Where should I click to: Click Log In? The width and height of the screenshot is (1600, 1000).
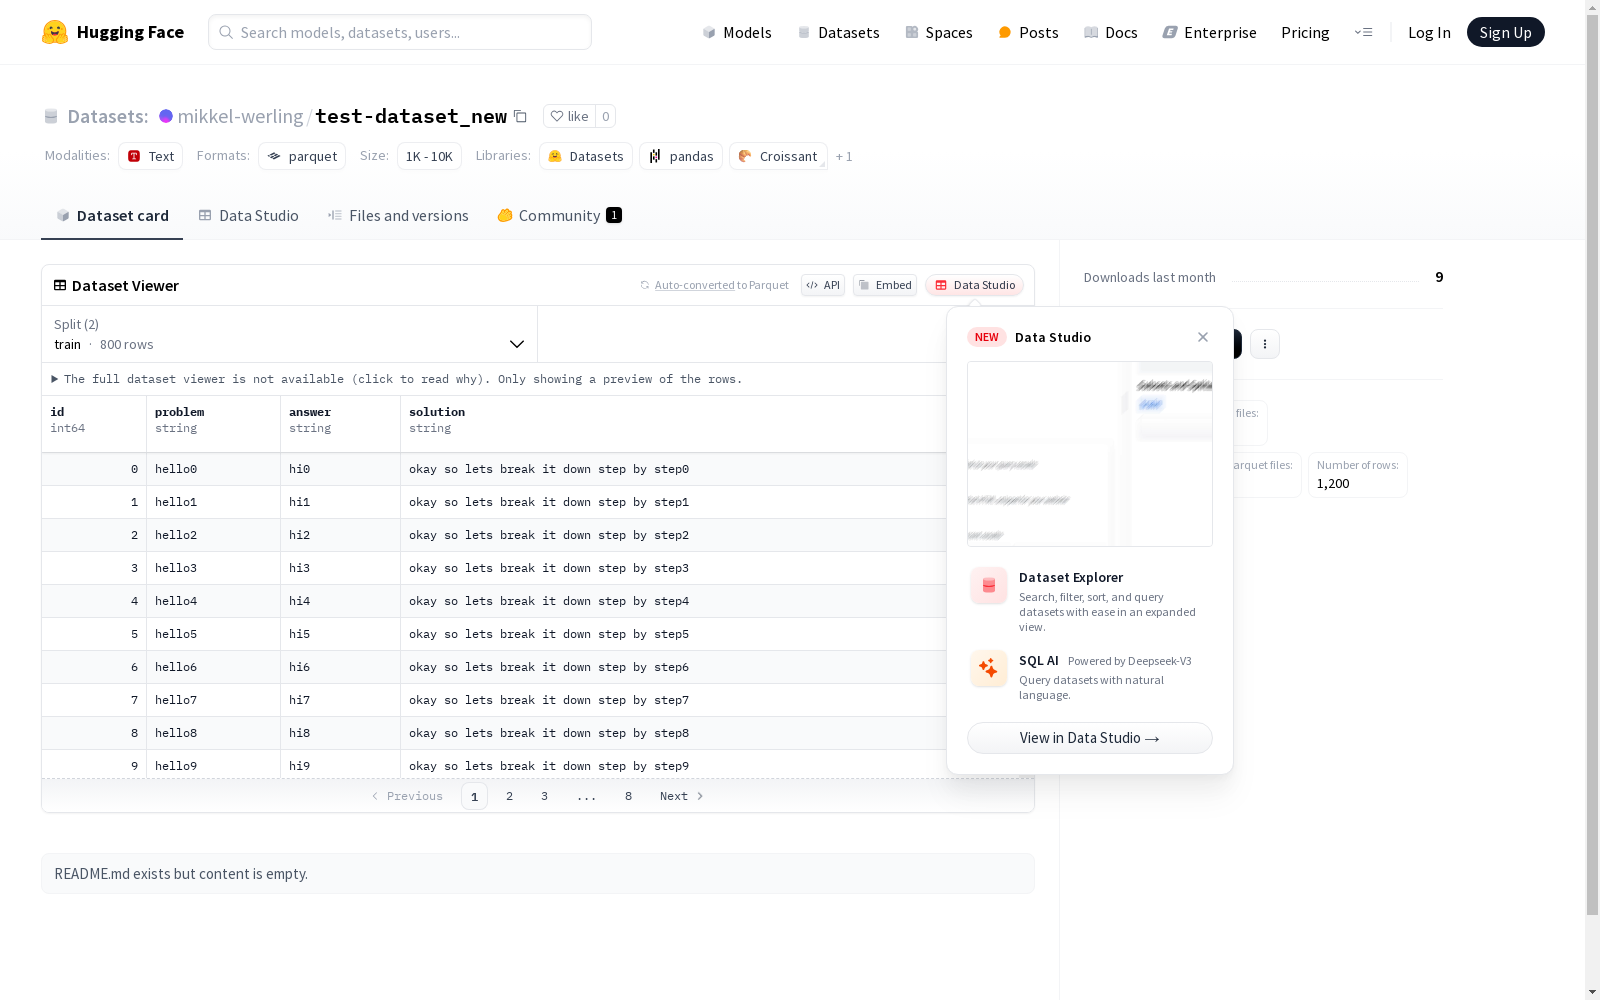1429,32
